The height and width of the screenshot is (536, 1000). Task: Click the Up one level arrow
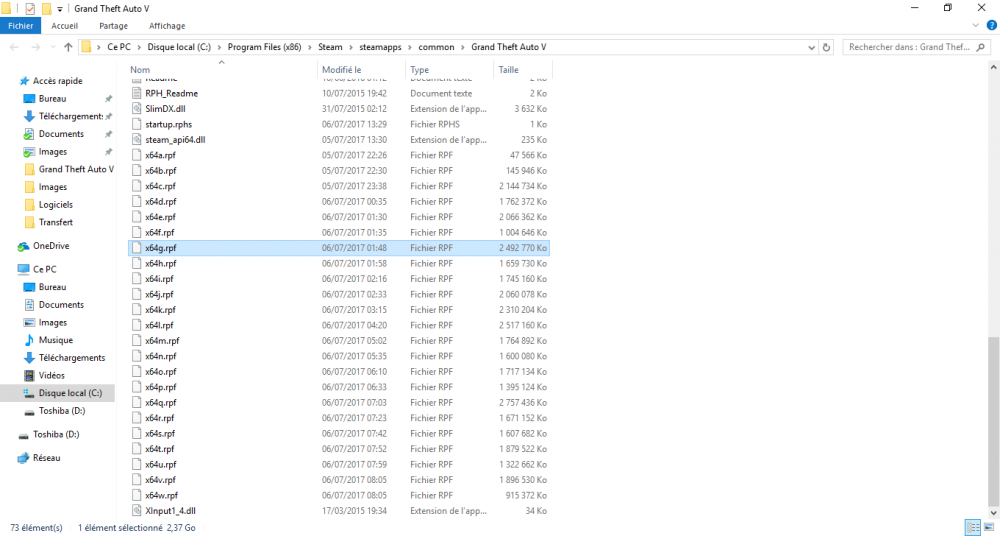(x=68, y=47)
